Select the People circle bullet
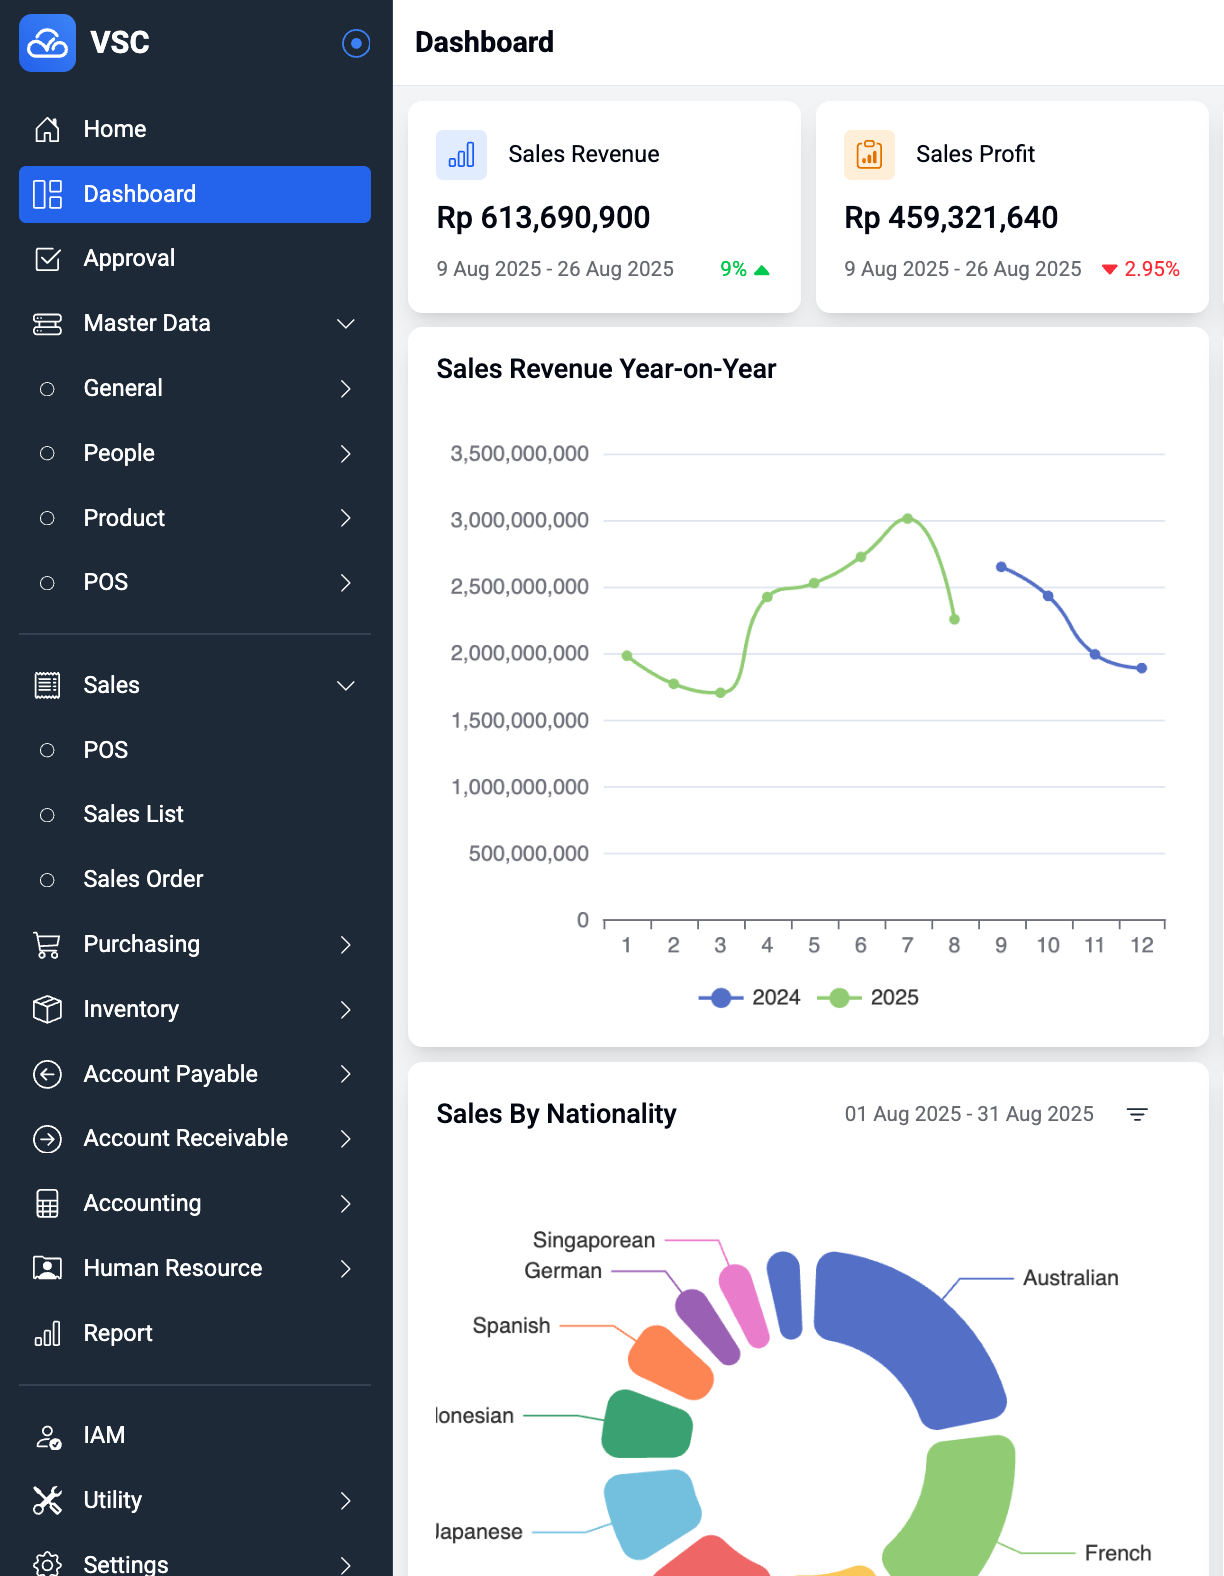 [47, 453]
